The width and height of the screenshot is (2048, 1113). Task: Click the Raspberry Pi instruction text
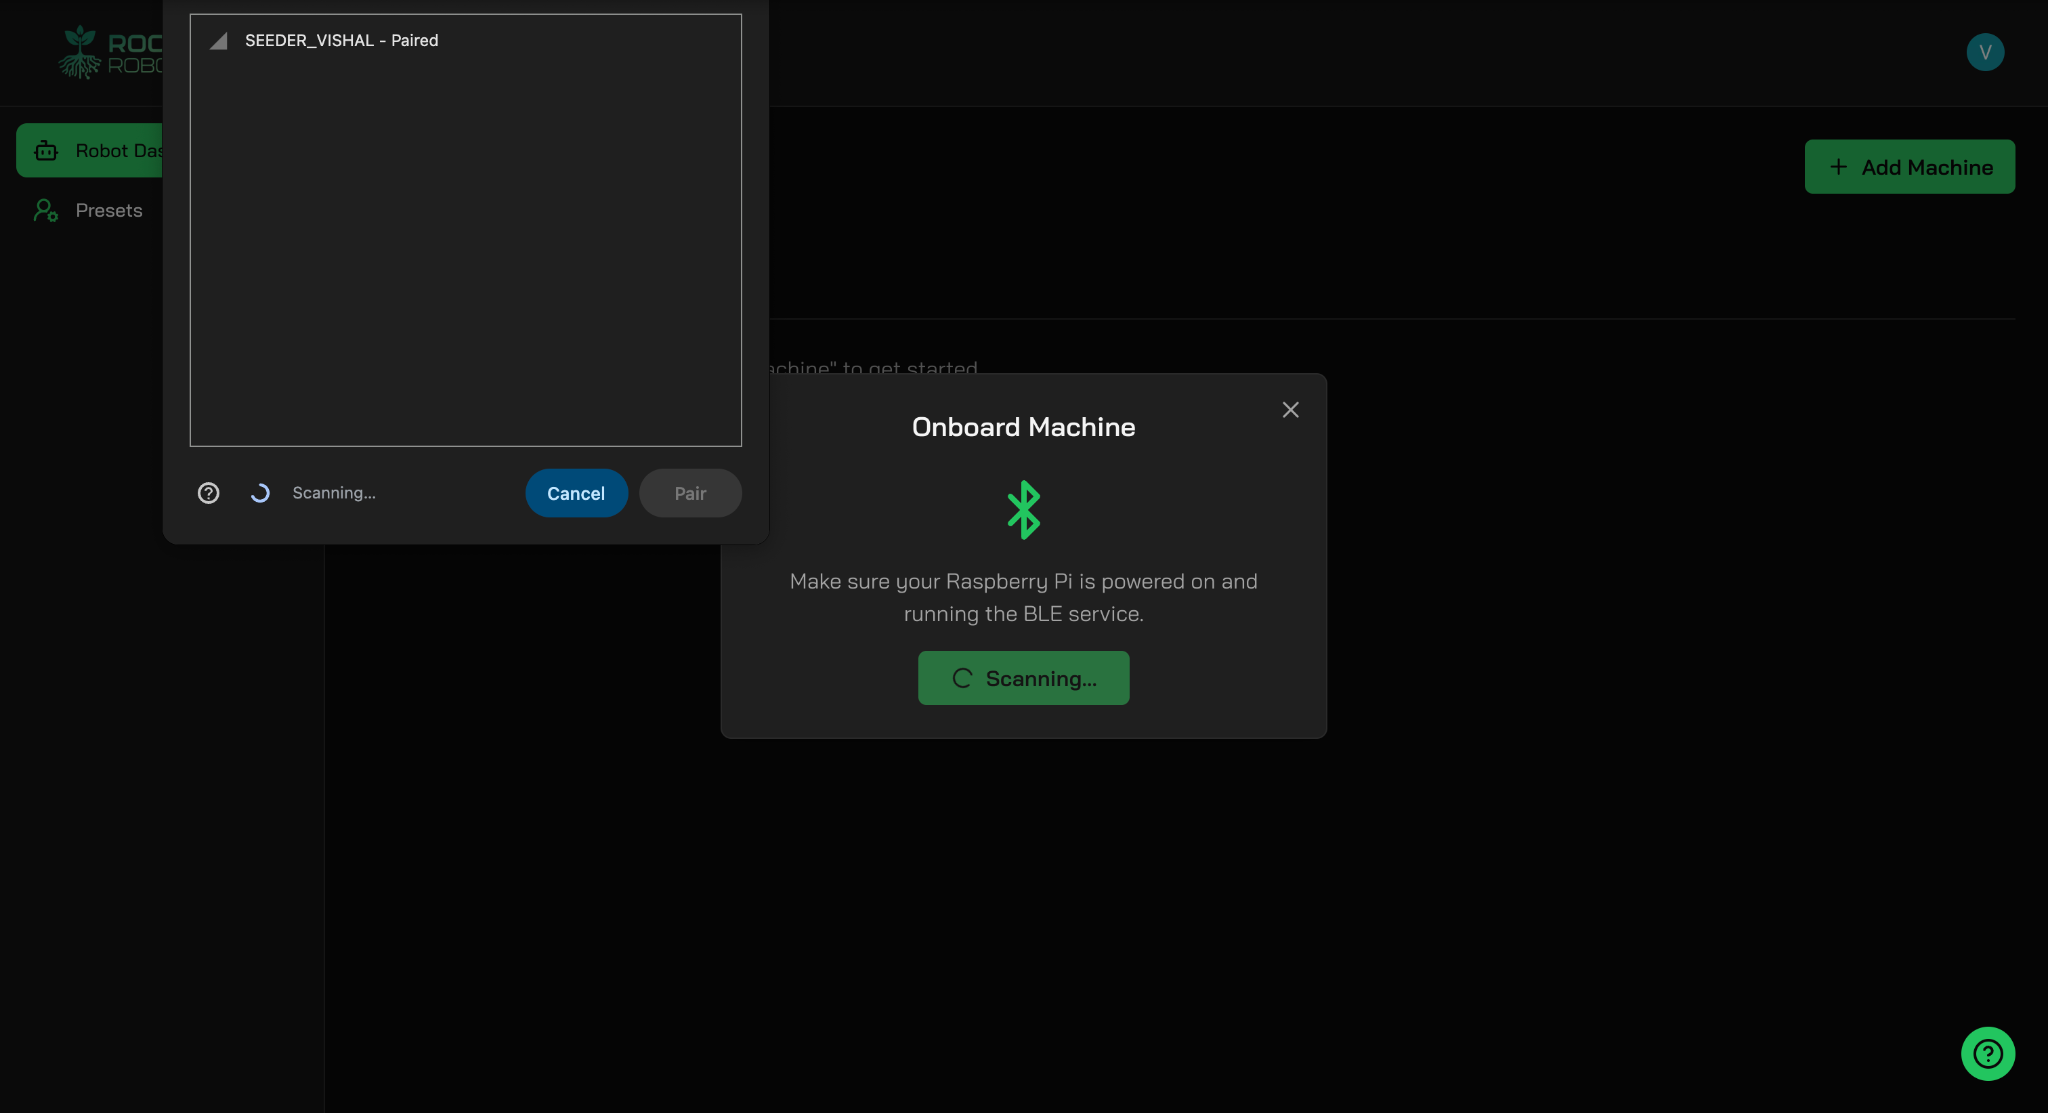coord(1023,598)
